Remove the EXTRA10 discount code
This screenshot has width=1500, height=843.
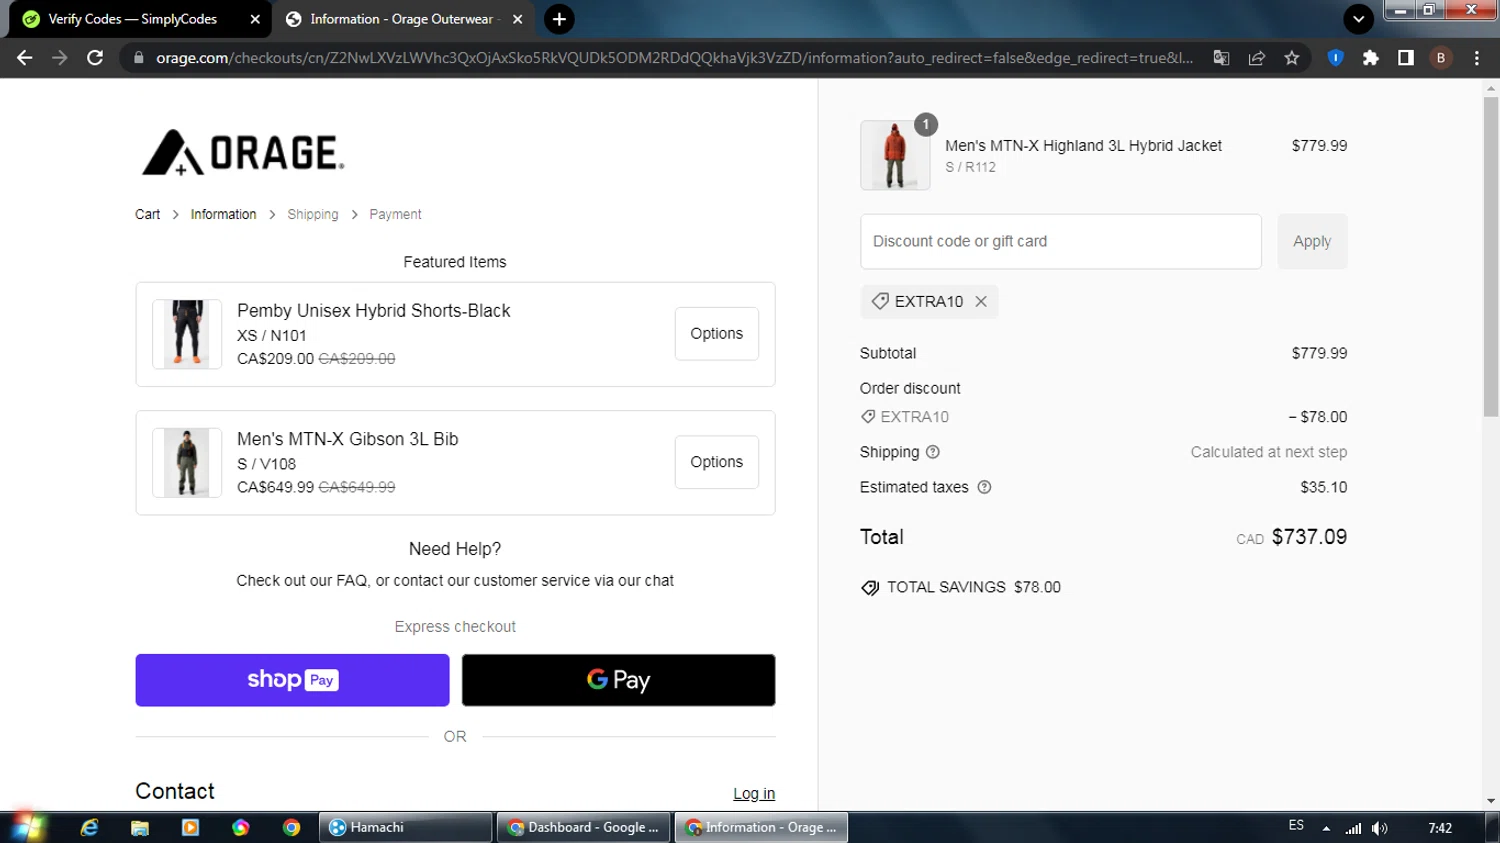point(981,301)
